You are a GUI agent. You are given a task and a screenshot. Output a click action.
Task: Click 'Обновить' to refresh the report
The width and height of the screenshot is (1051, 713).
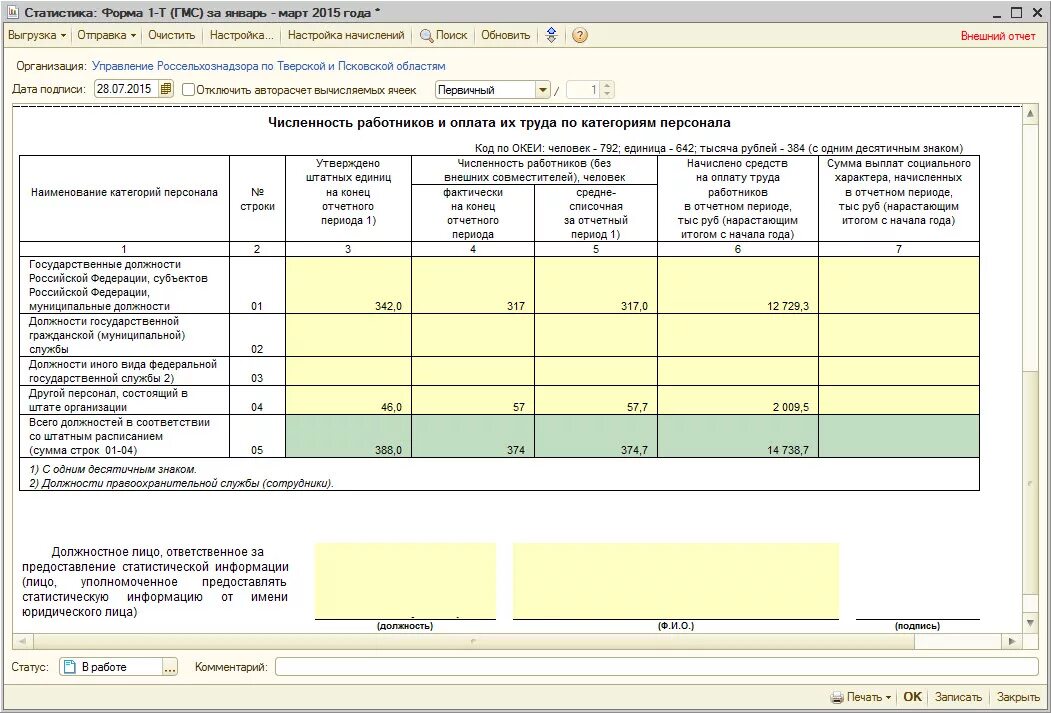(505, 36)
